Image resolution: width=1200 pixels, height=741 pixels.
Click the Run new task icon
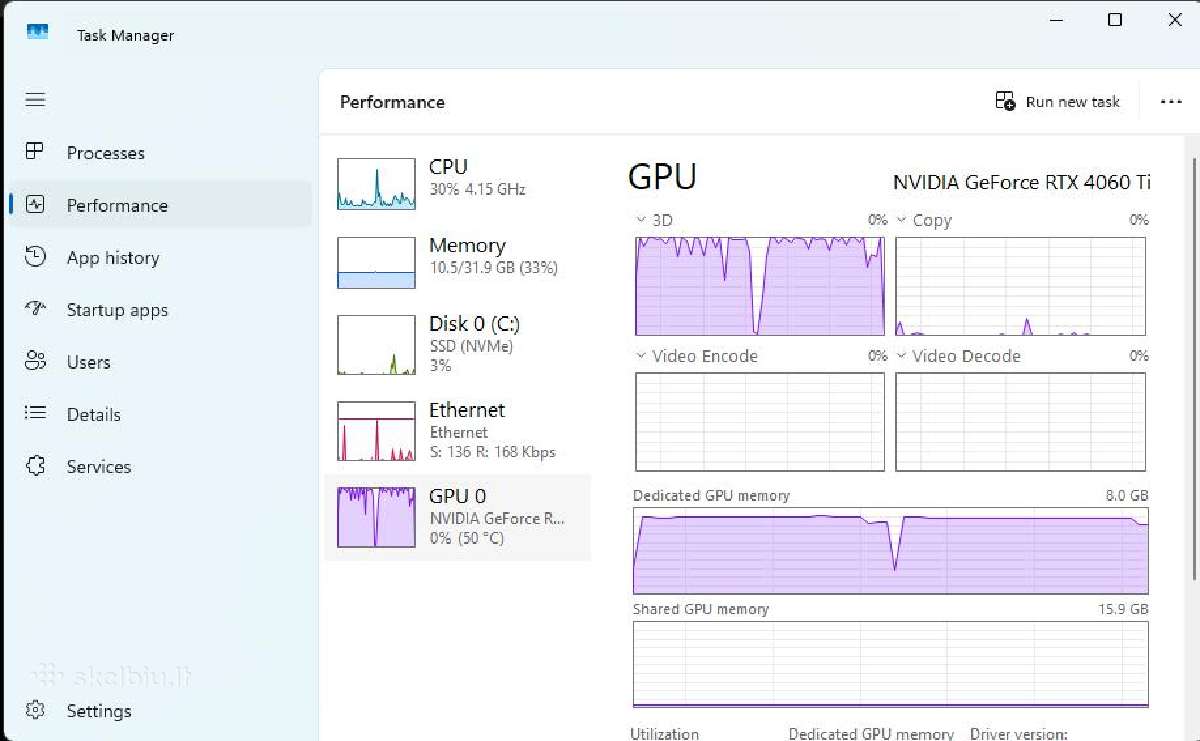[1005, 101]
